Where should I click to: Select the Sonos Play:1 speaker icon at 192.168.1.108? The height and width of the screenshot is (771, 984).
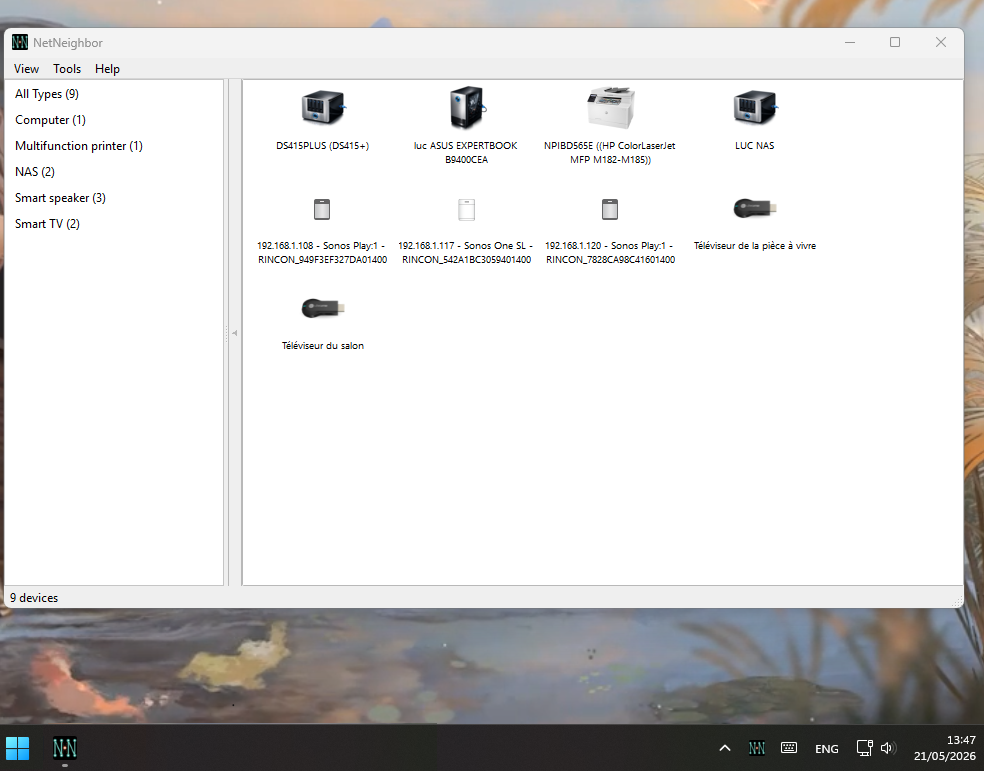click(322, 209)
